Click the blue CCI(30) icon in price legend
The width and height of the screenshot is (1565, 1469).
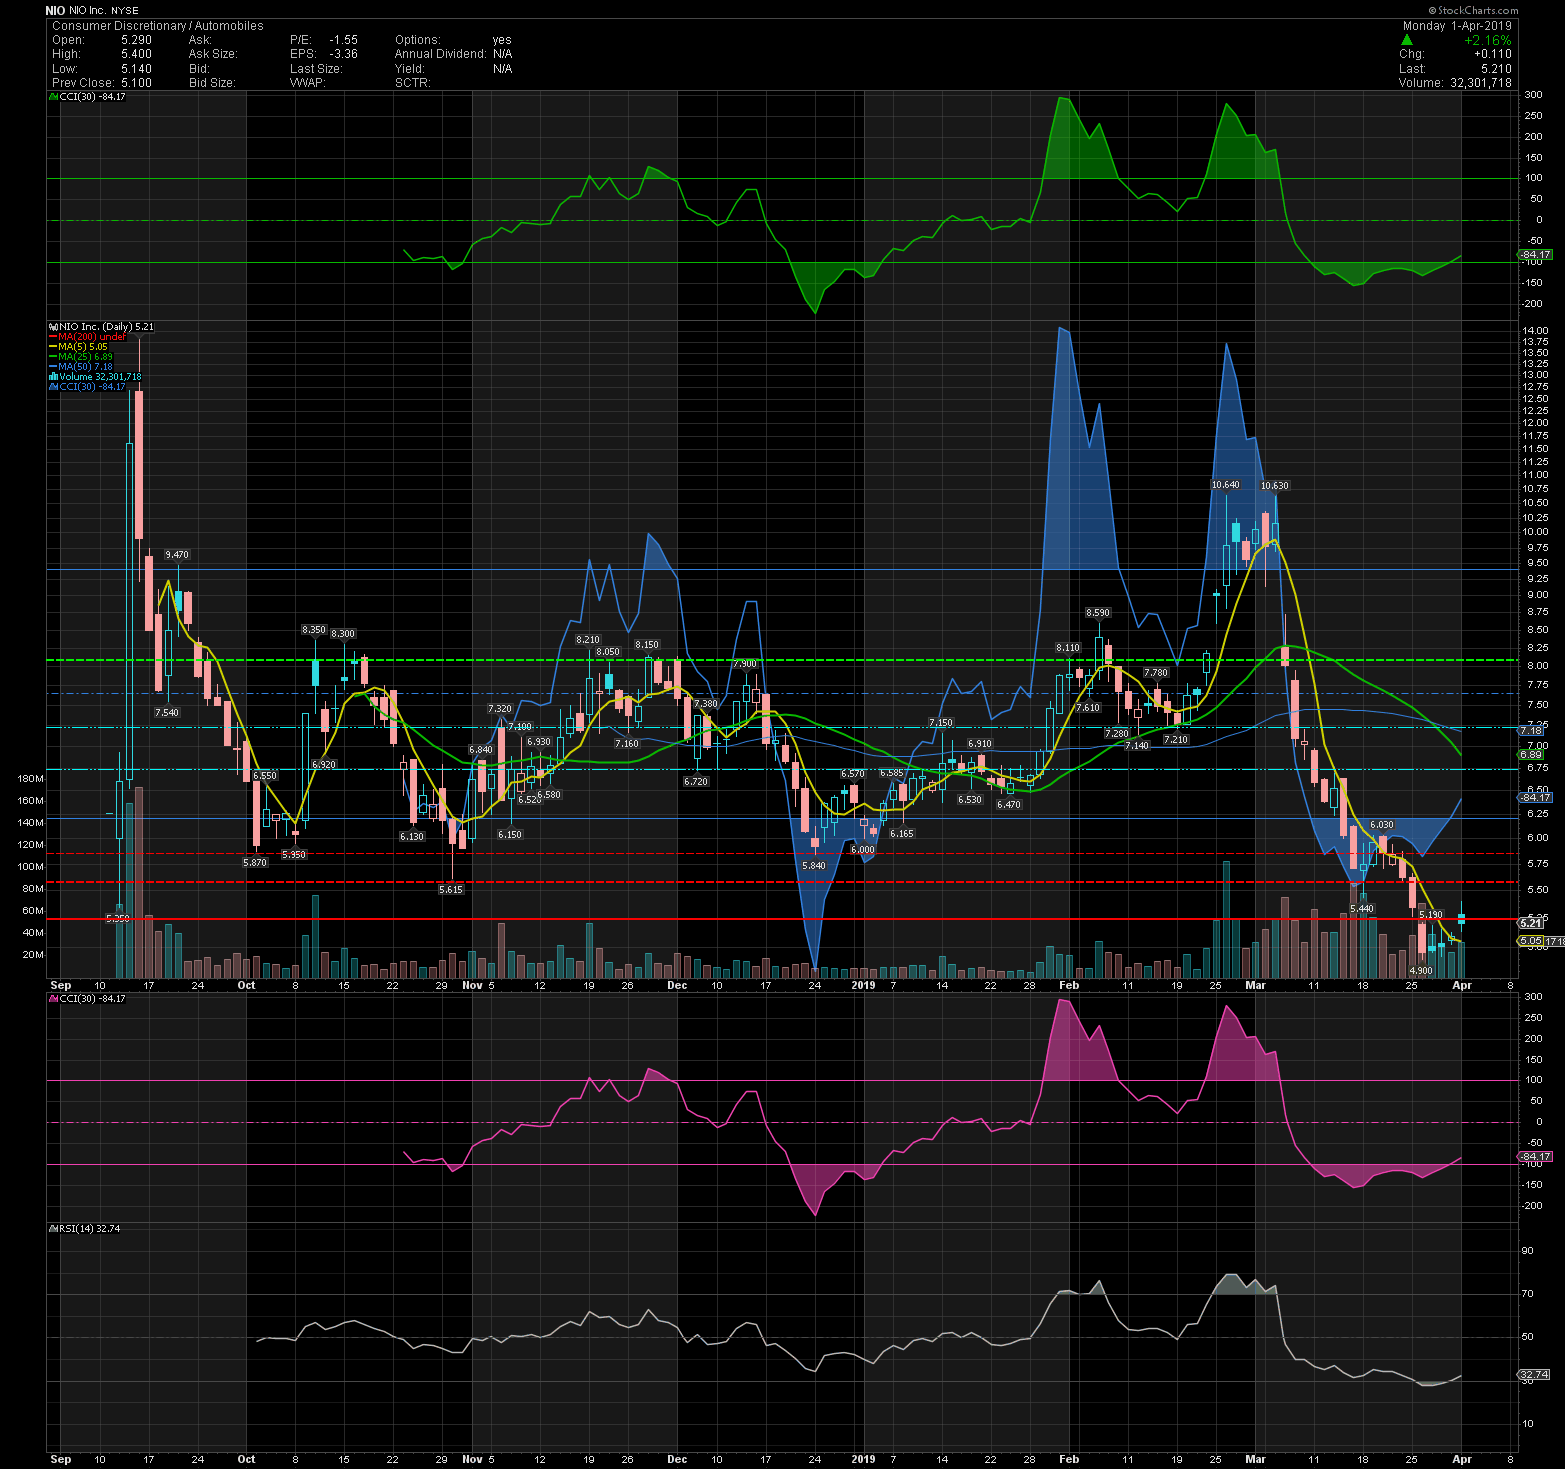54,387
